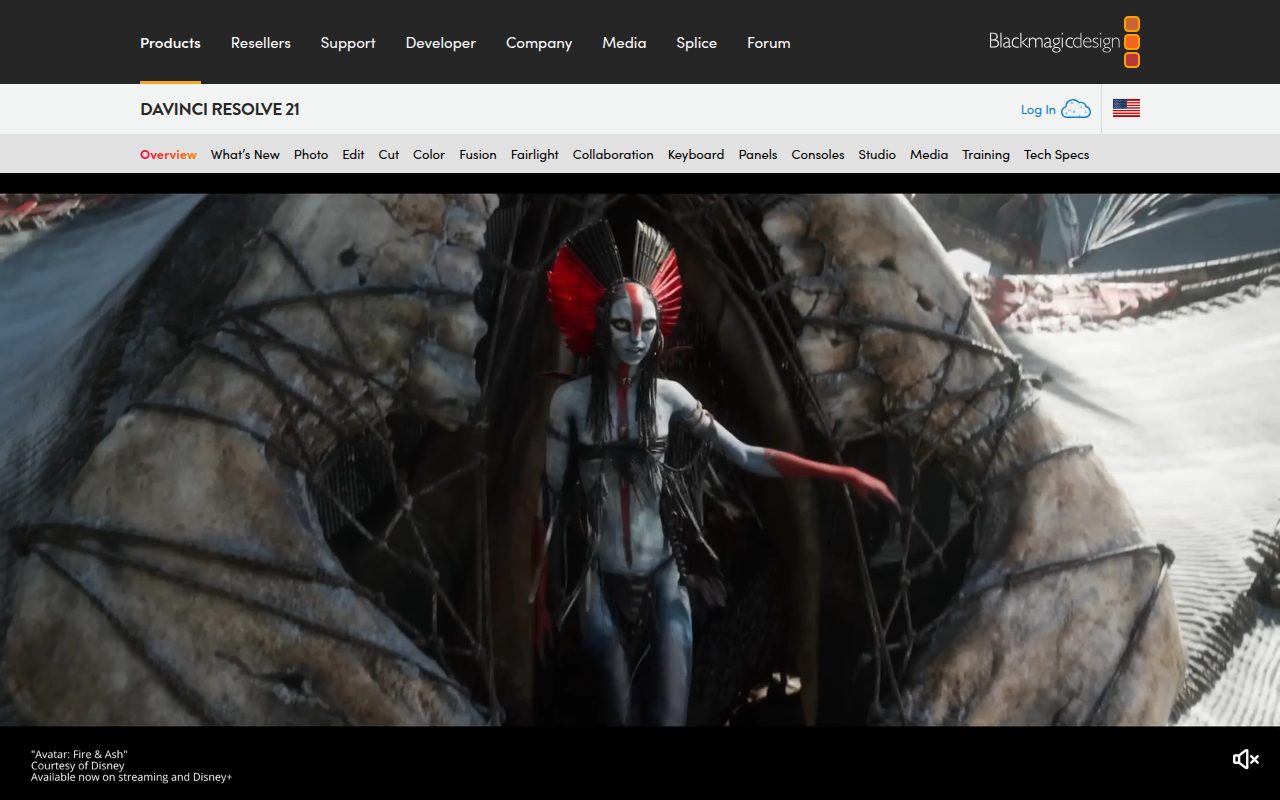Open the Fusion tab

coord(478,155)
